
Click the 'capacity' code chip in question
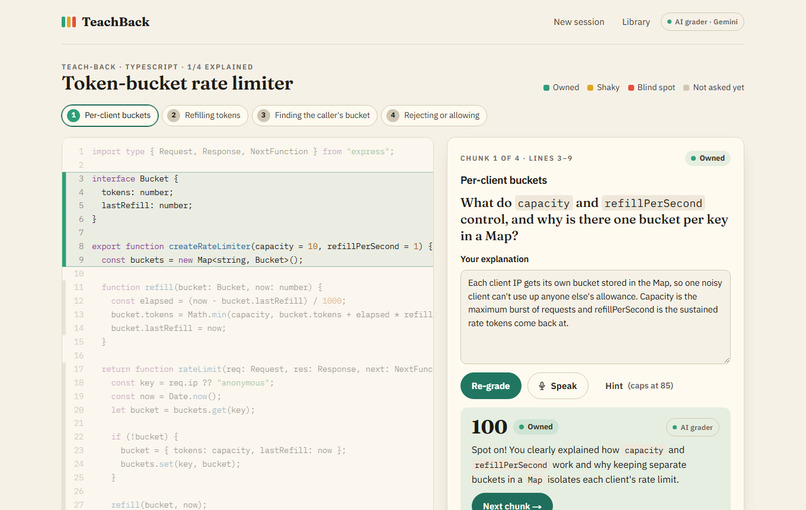click(x=544, y=203)
